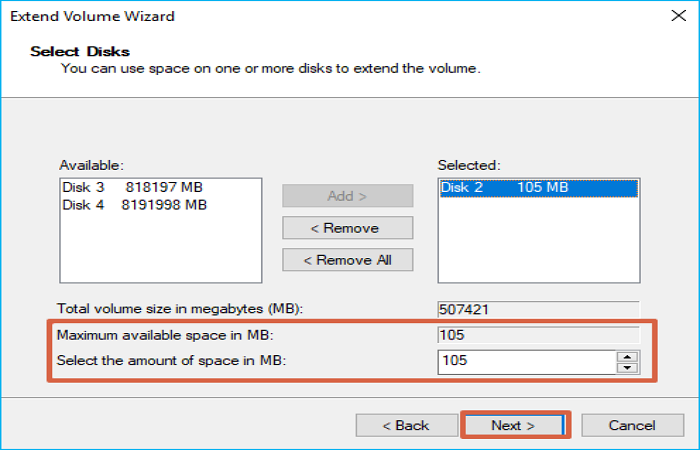Proceed by clicking Next >
The height and width of the screenshot is (450, 700).
pyautogui.click(x=514, y=425)
